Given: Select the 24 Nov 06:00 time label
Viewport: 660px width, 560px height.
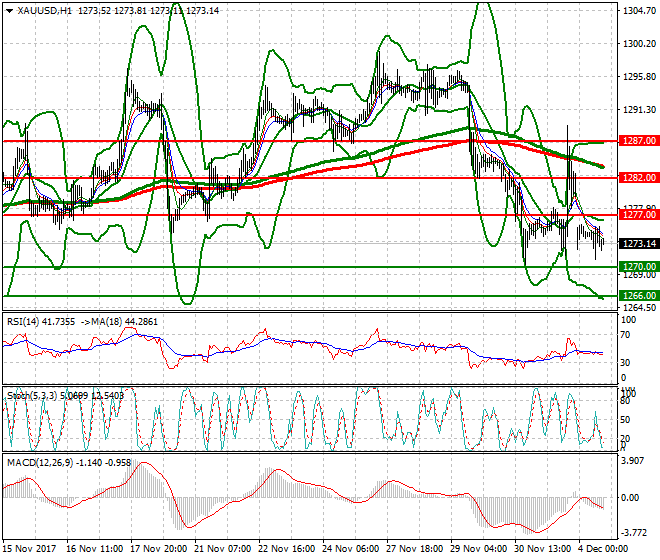Looking at the screenshot, I should point(351,549).
